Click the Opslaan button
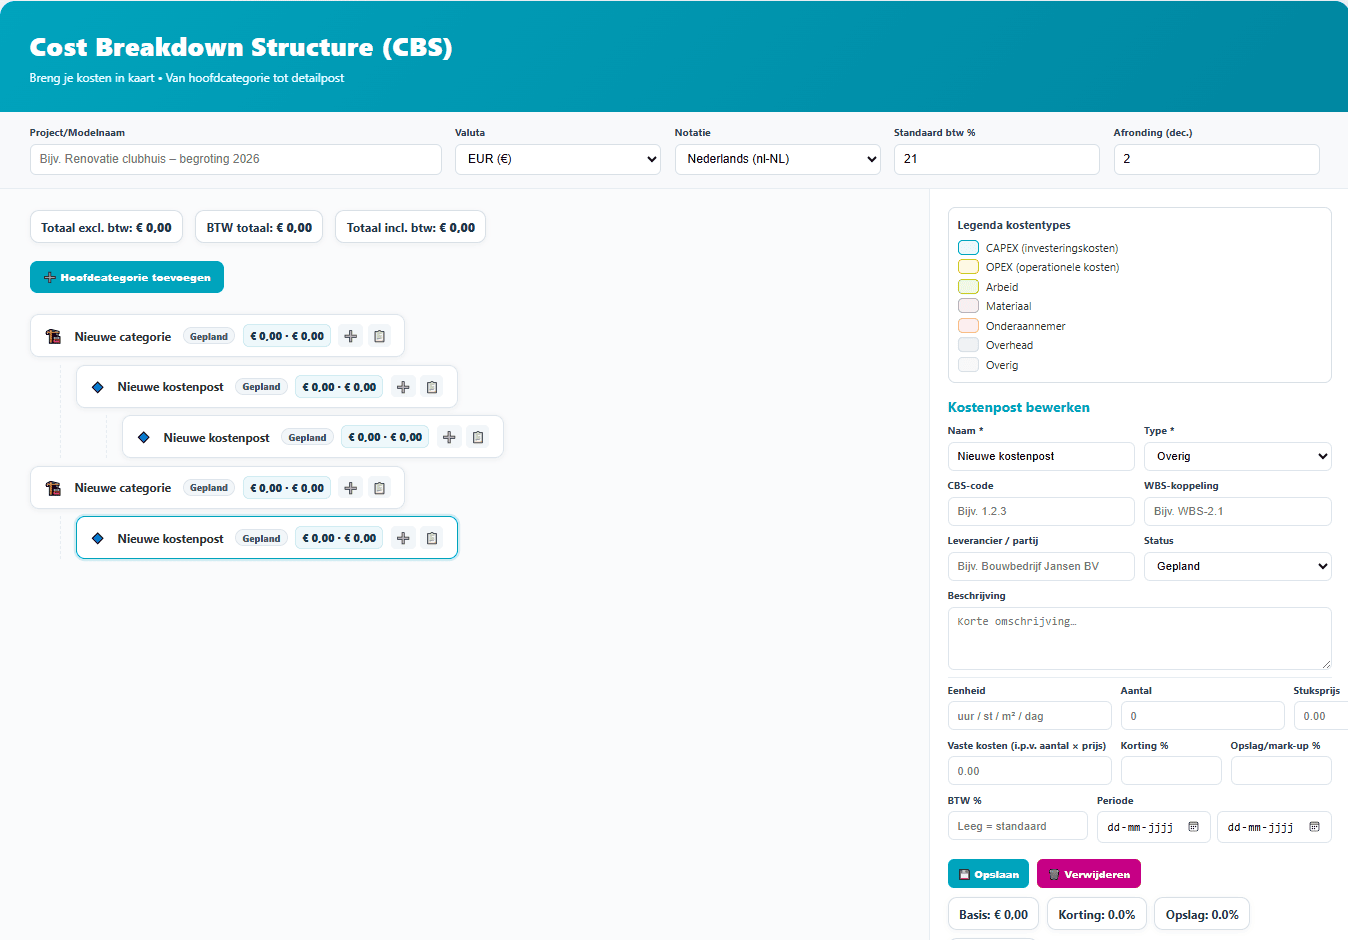This screenshot has width=1348, height=940. click(988, 874)
